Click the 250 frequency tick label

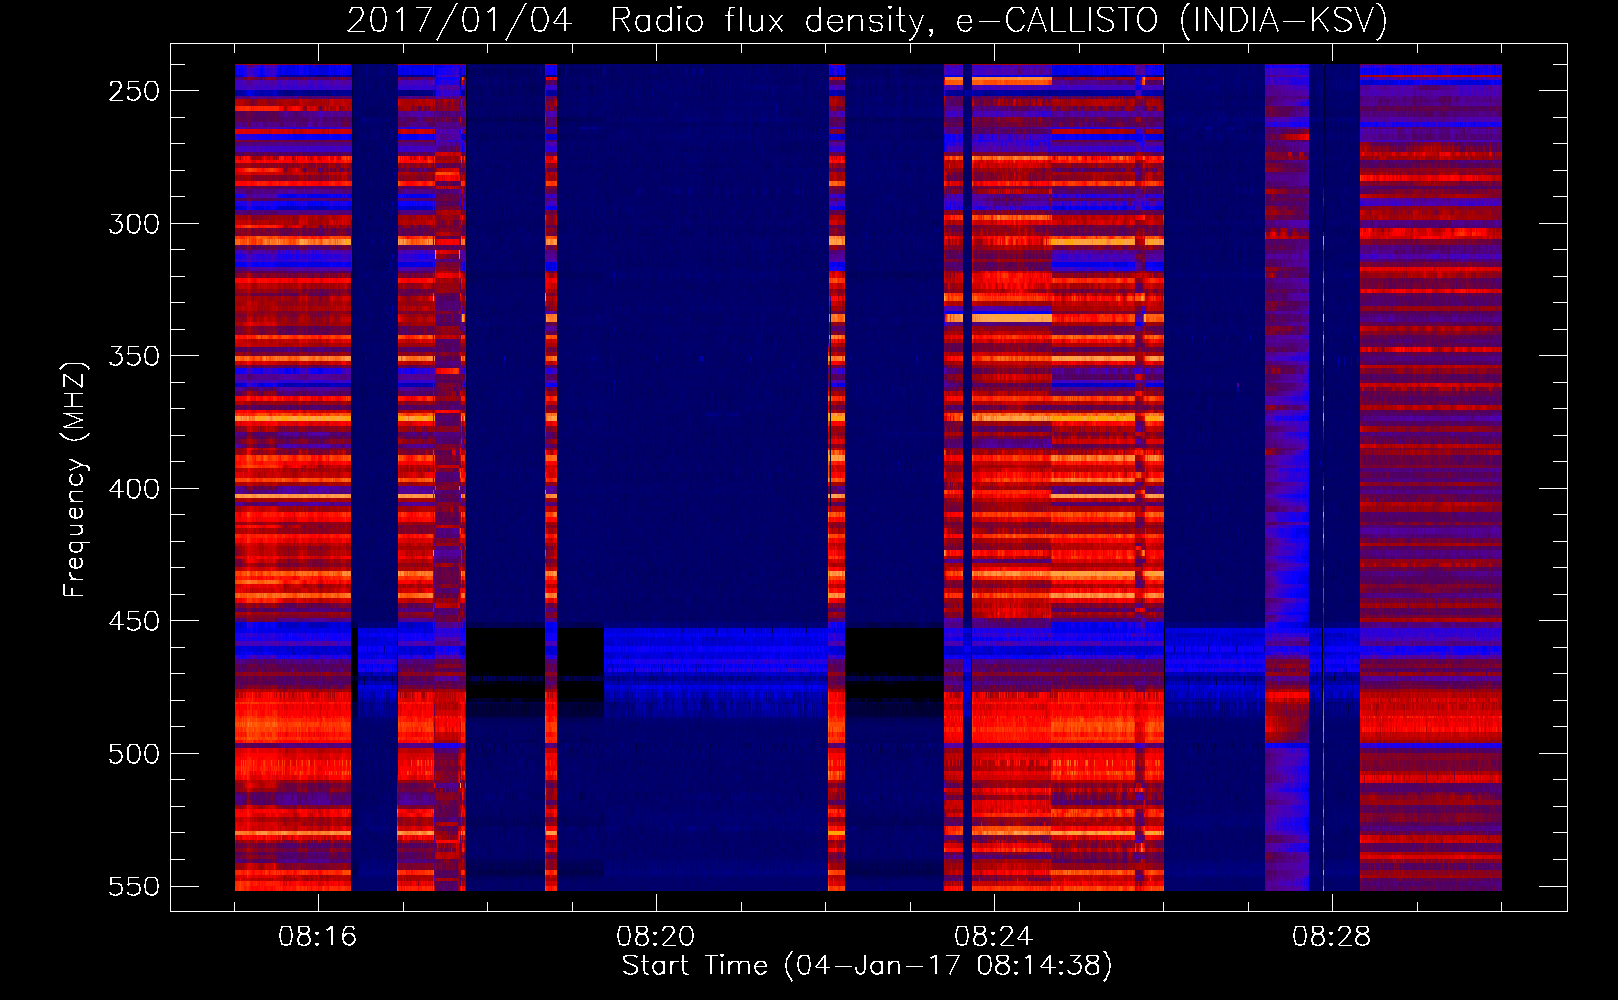pyautogui.click(x=134, y=91)
